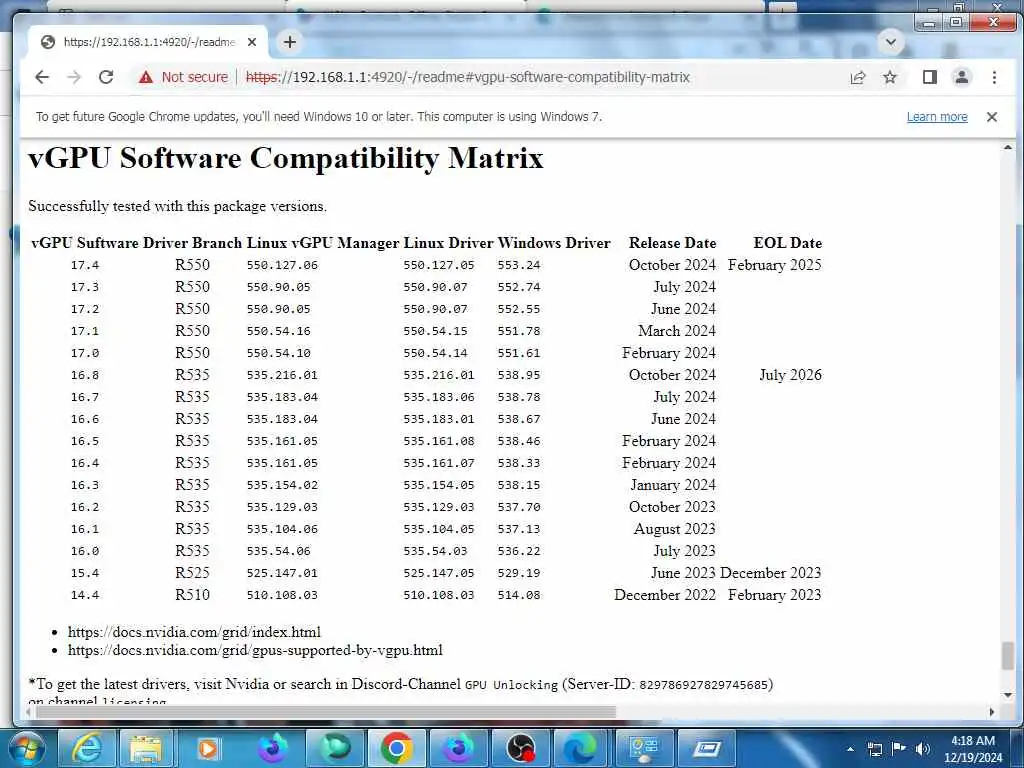Open gpus-supported-by-vgpu.html link
The width and height of the screenshot is (1024, 768).
pos(255,650)
